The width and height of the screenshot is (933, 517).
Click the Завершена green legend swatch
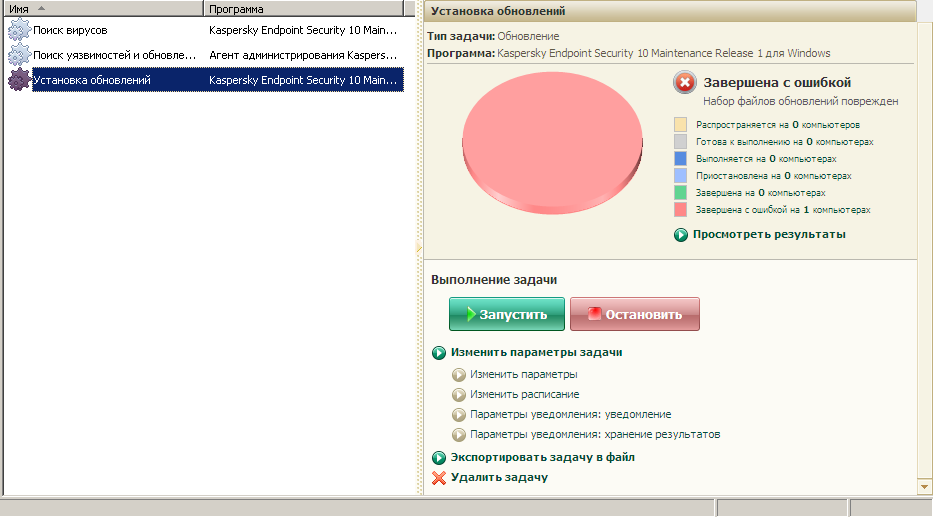(x=680, y=192)
